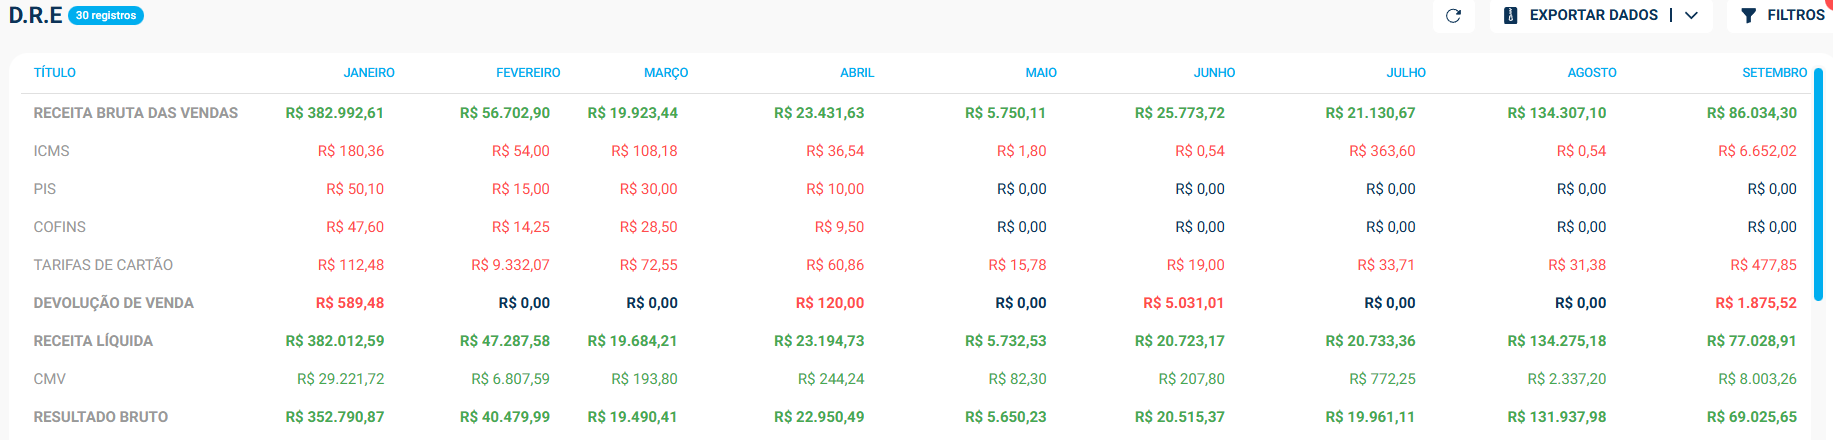The image size is (1833, 440).
Task: Select the Receita Bruta das Vendas row title
Action: (x=136, y=113)
